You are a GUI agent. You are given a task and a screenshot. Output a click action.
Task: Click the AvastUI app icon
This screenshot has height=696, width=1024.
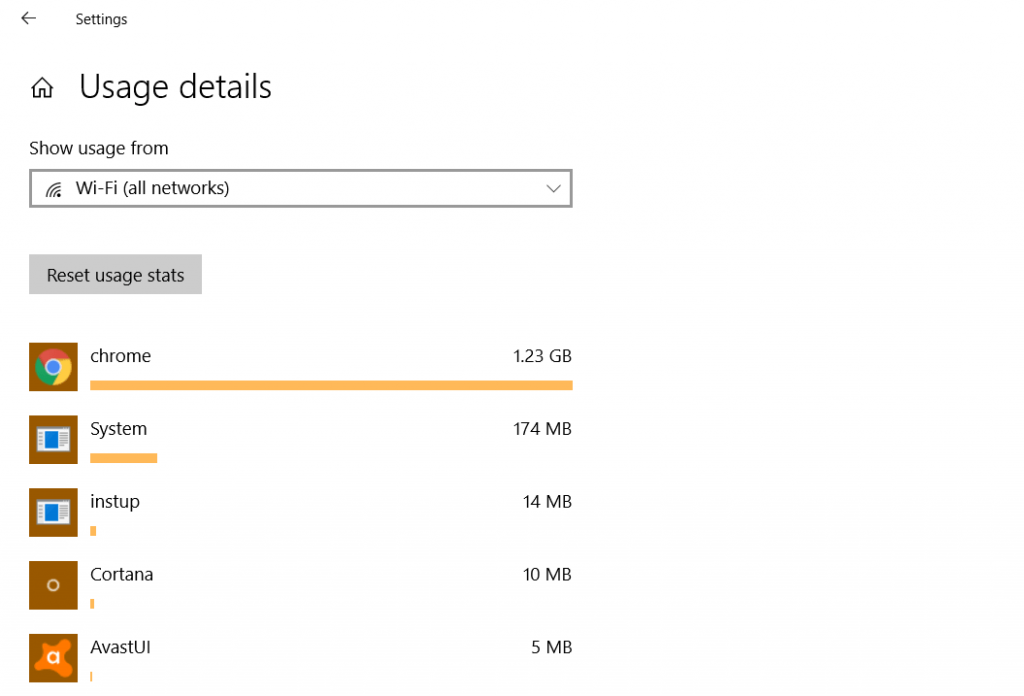pyautogui.click(x=54, y=658)
